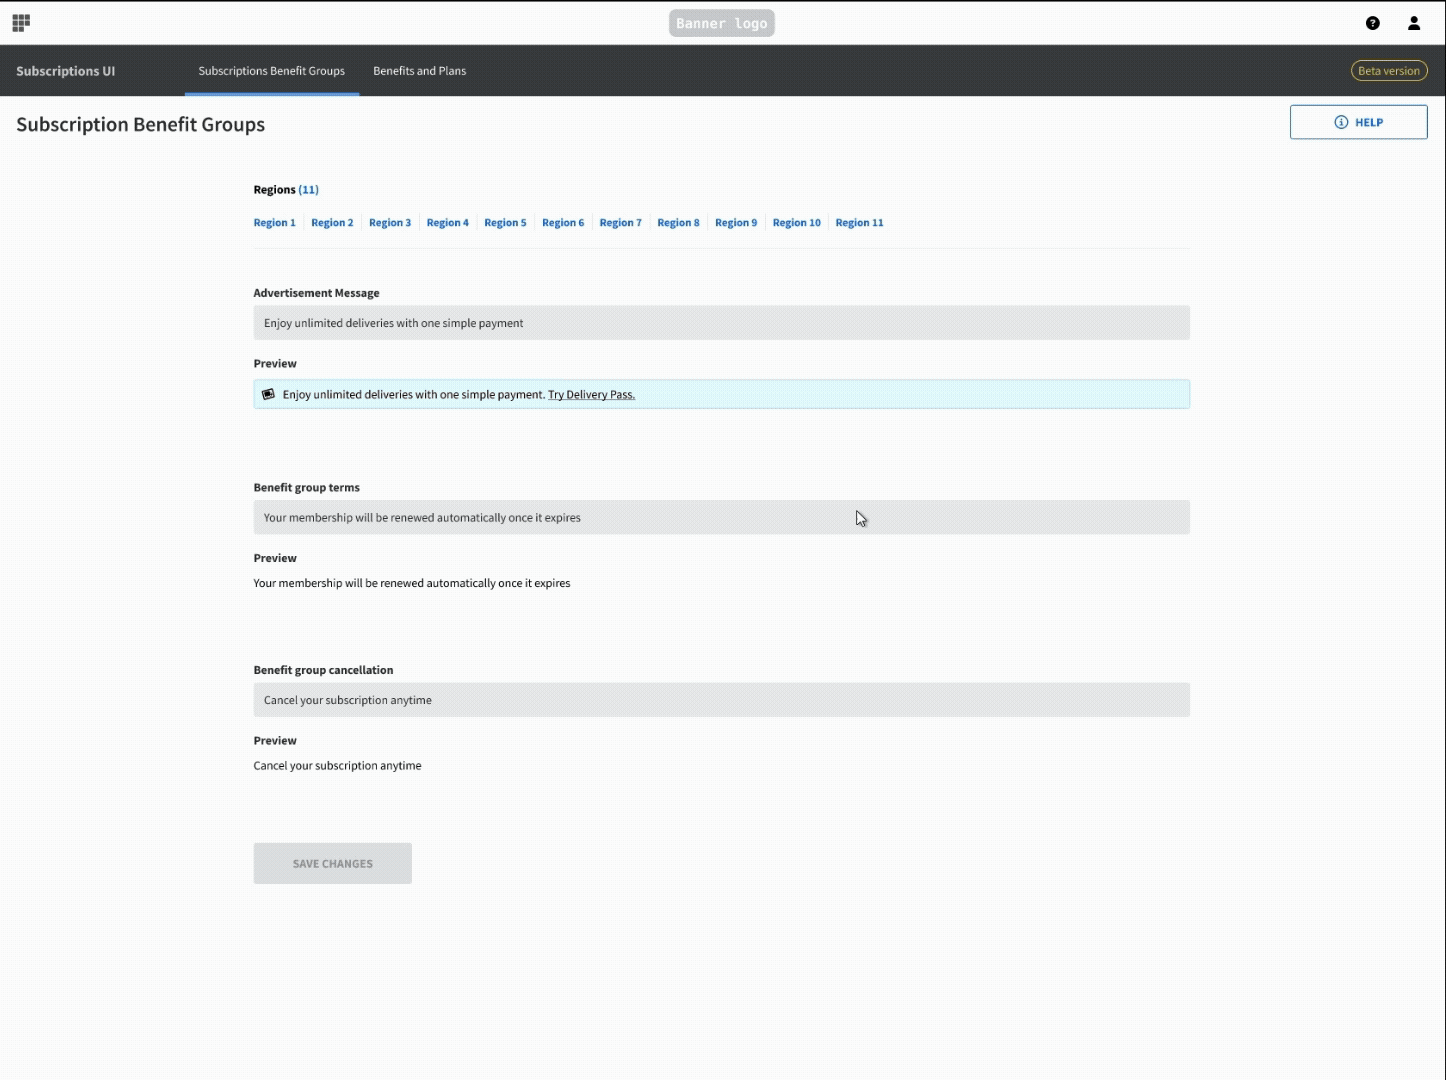
Task: Click the HELP button
Action: coord(1358,122)
